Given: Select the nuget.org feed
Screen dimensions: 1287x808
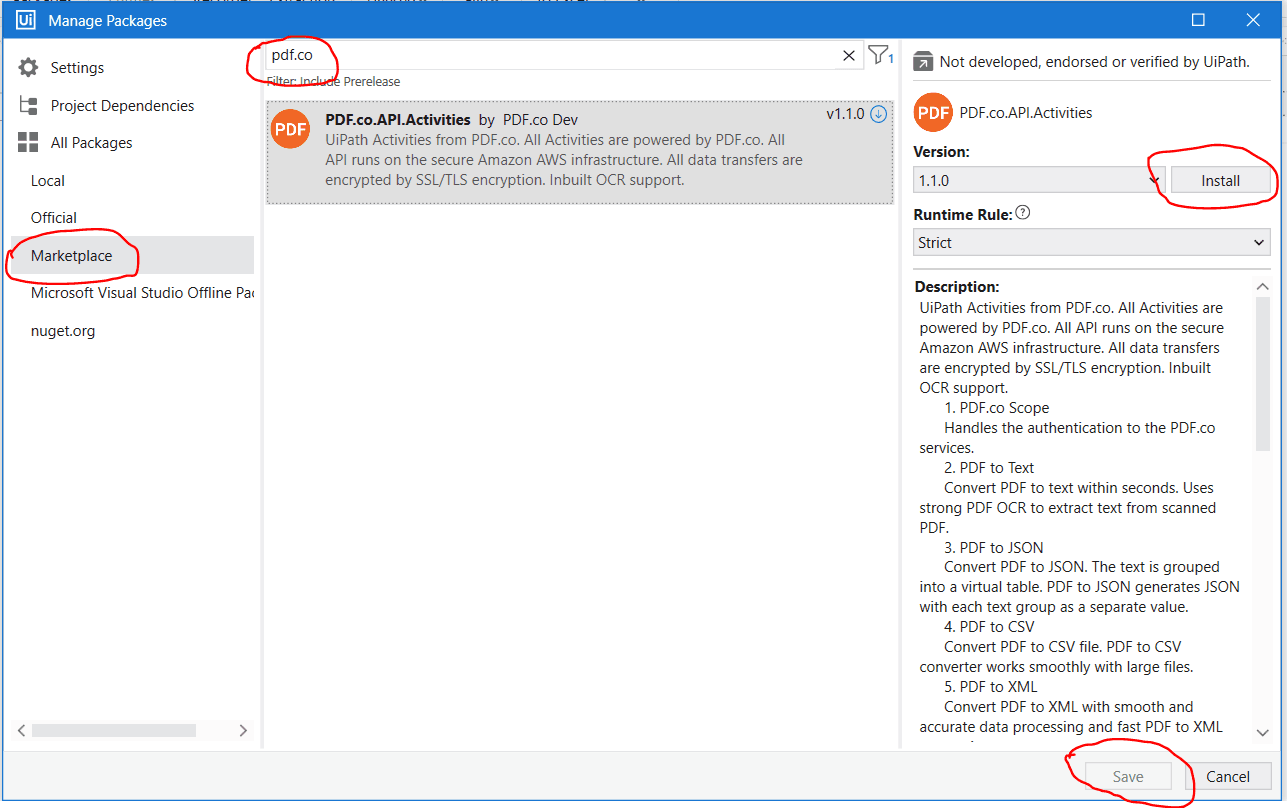Looking at the screenshot, I should pos(63,331).
